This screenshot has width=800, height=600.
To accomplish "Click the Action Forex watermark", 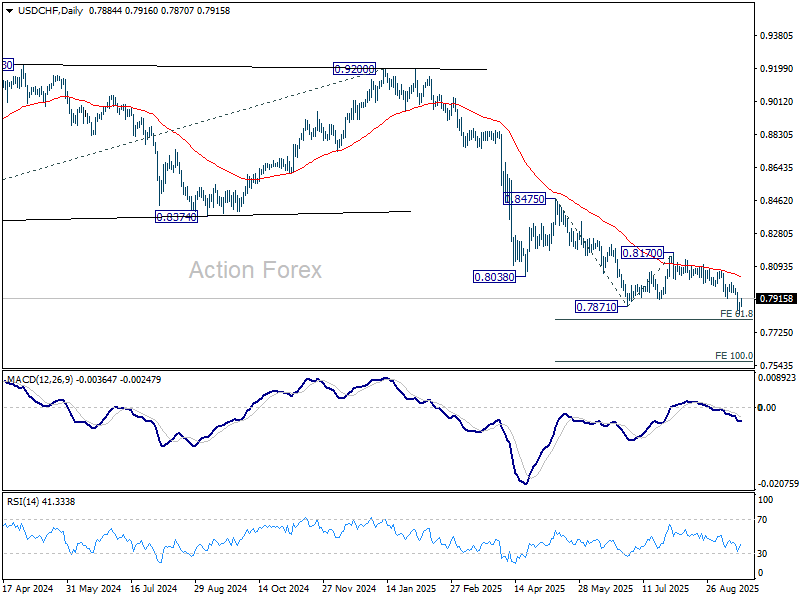I will [x=256, y=270].
